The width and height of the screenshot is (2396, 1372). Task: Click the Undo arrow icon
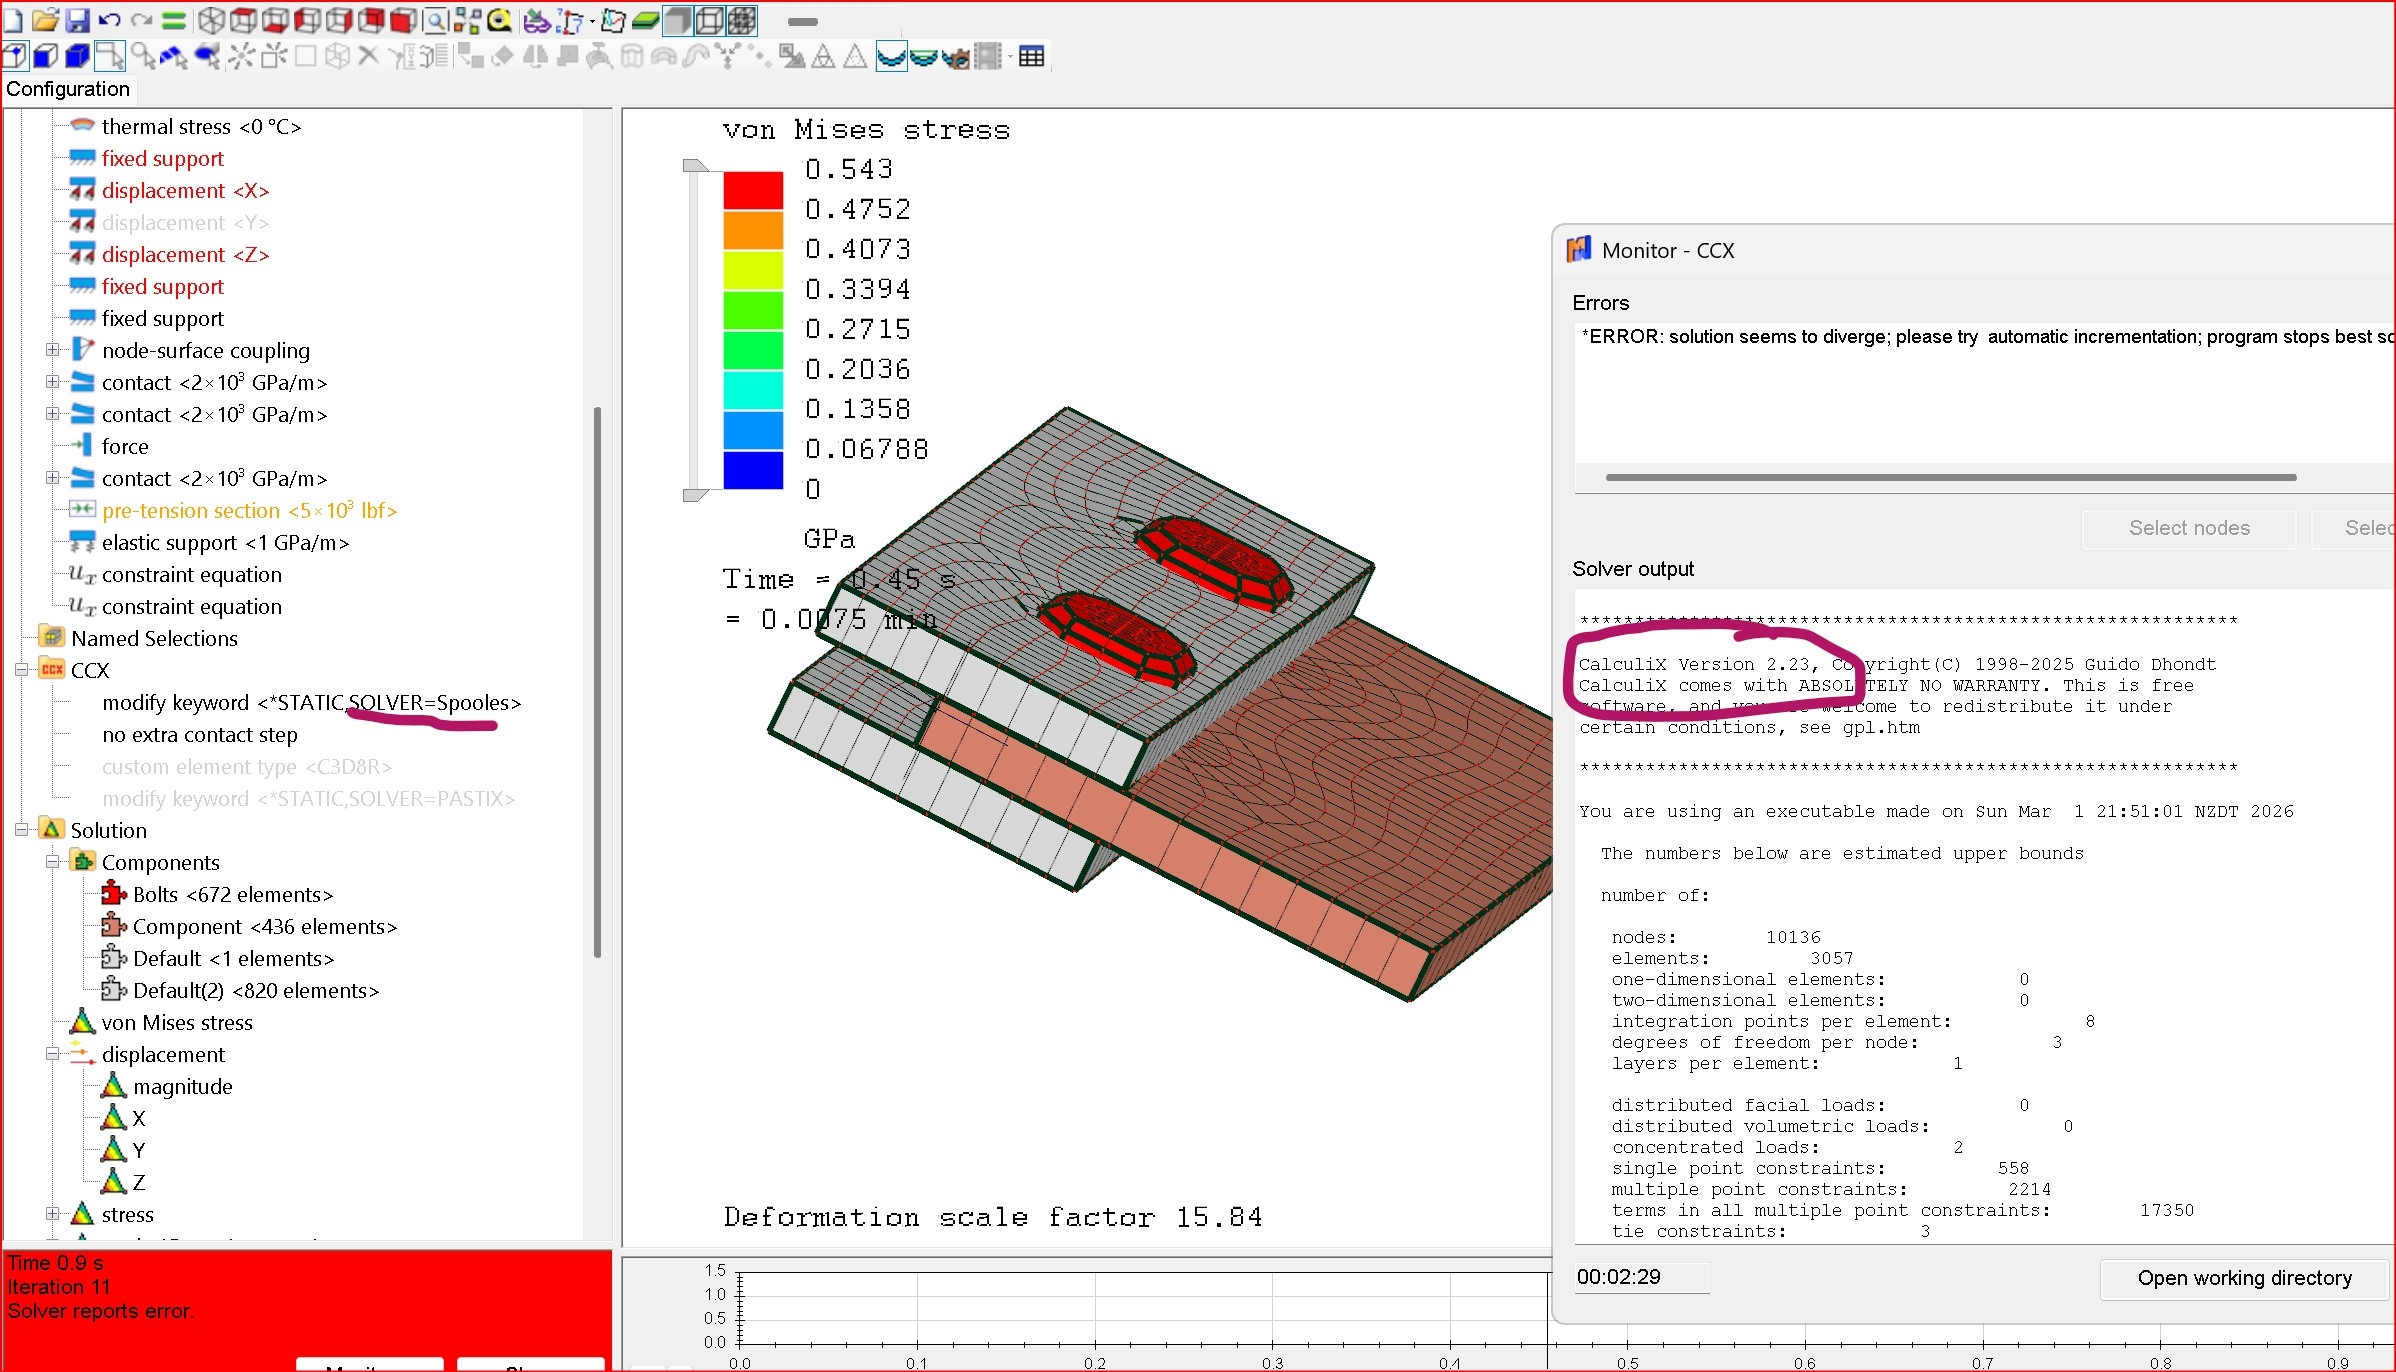click(x=110, y=20)
